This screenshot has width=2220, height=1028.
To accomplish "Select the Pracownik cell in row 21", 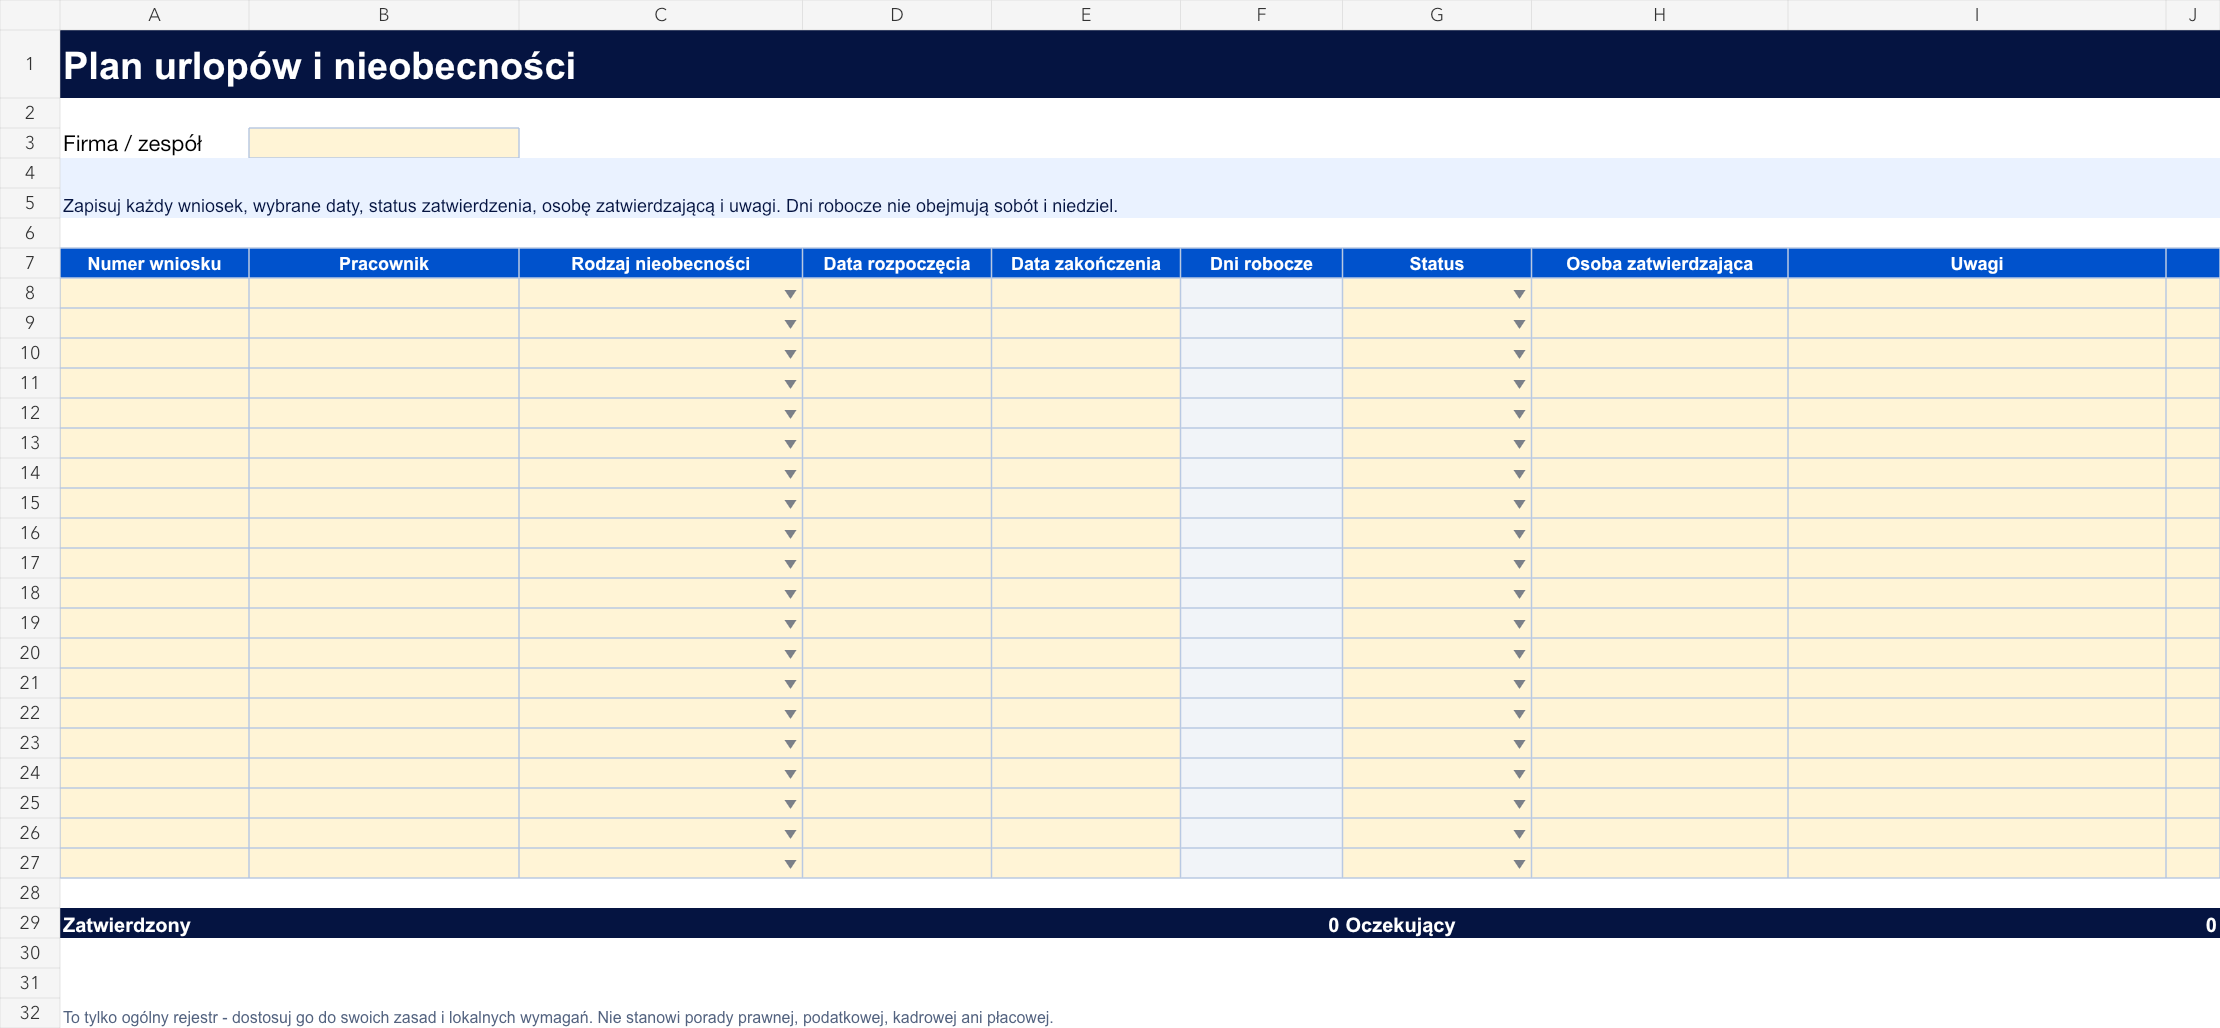I will [x=384, y=683].
